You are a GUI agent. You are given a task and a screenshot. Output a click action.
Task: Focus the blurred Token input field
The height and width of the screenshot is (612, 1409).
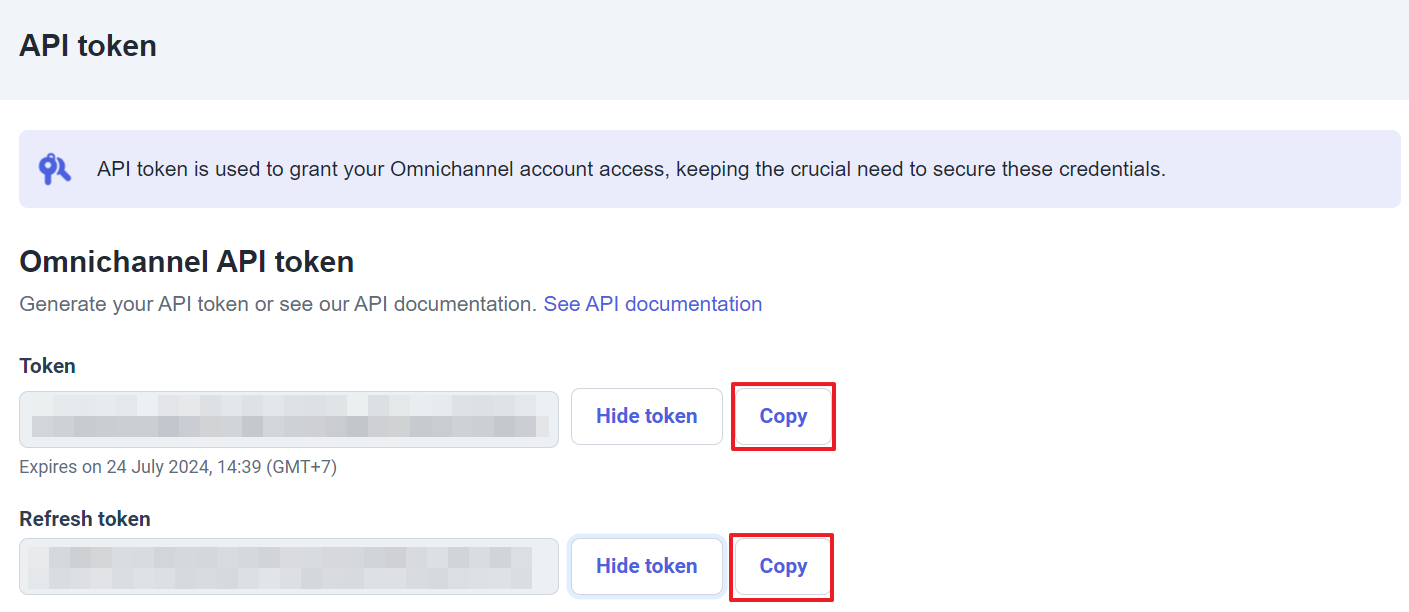[x=289, y=419]
